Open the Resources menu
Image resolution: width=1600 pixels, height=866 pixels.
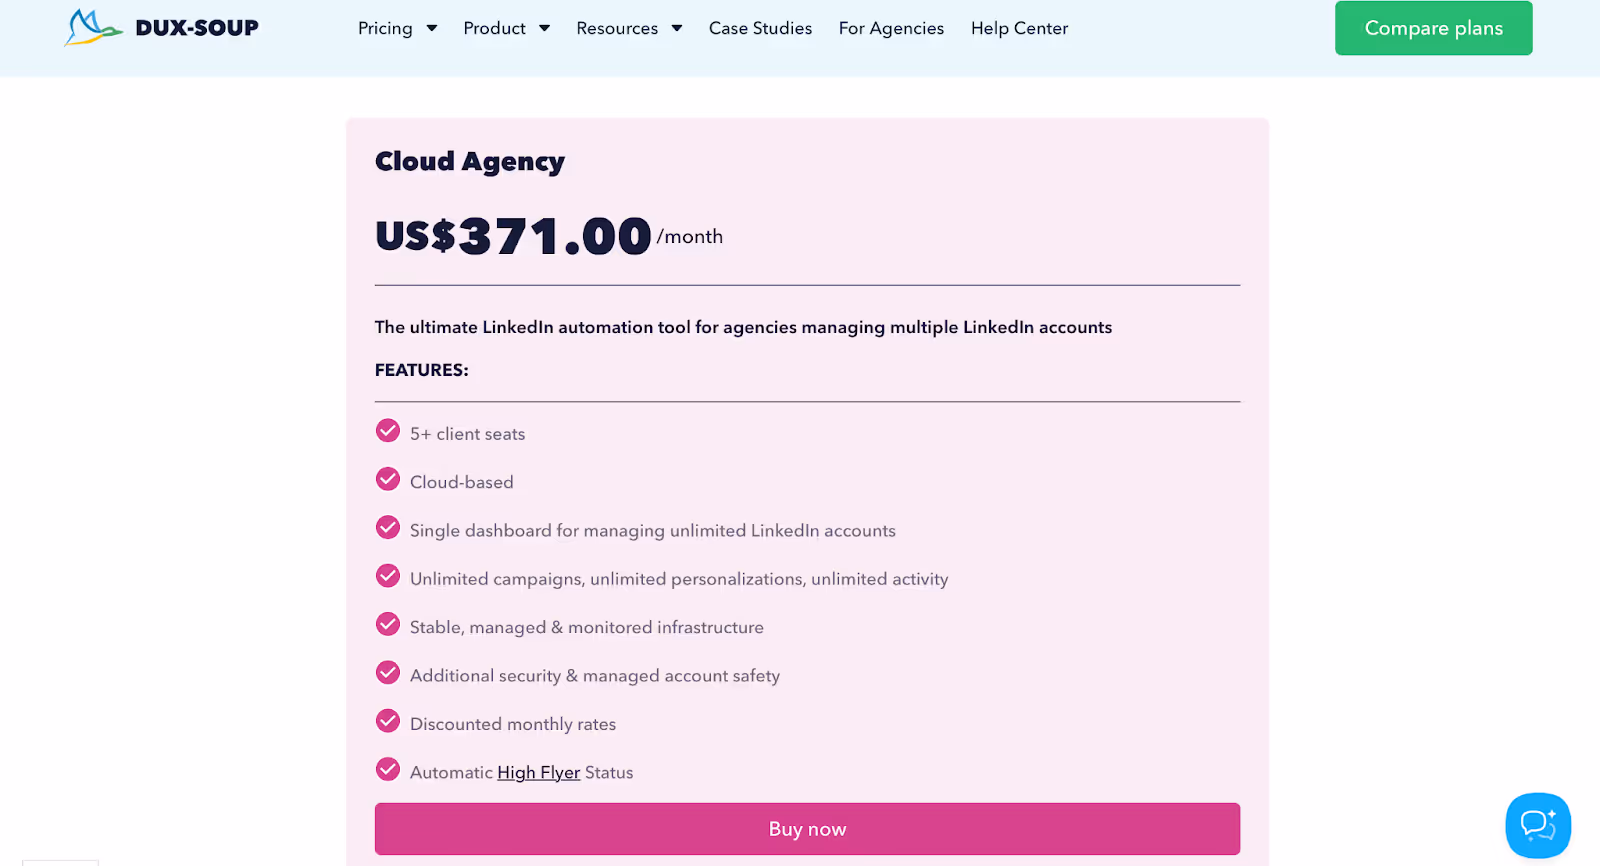coord(617,28)
